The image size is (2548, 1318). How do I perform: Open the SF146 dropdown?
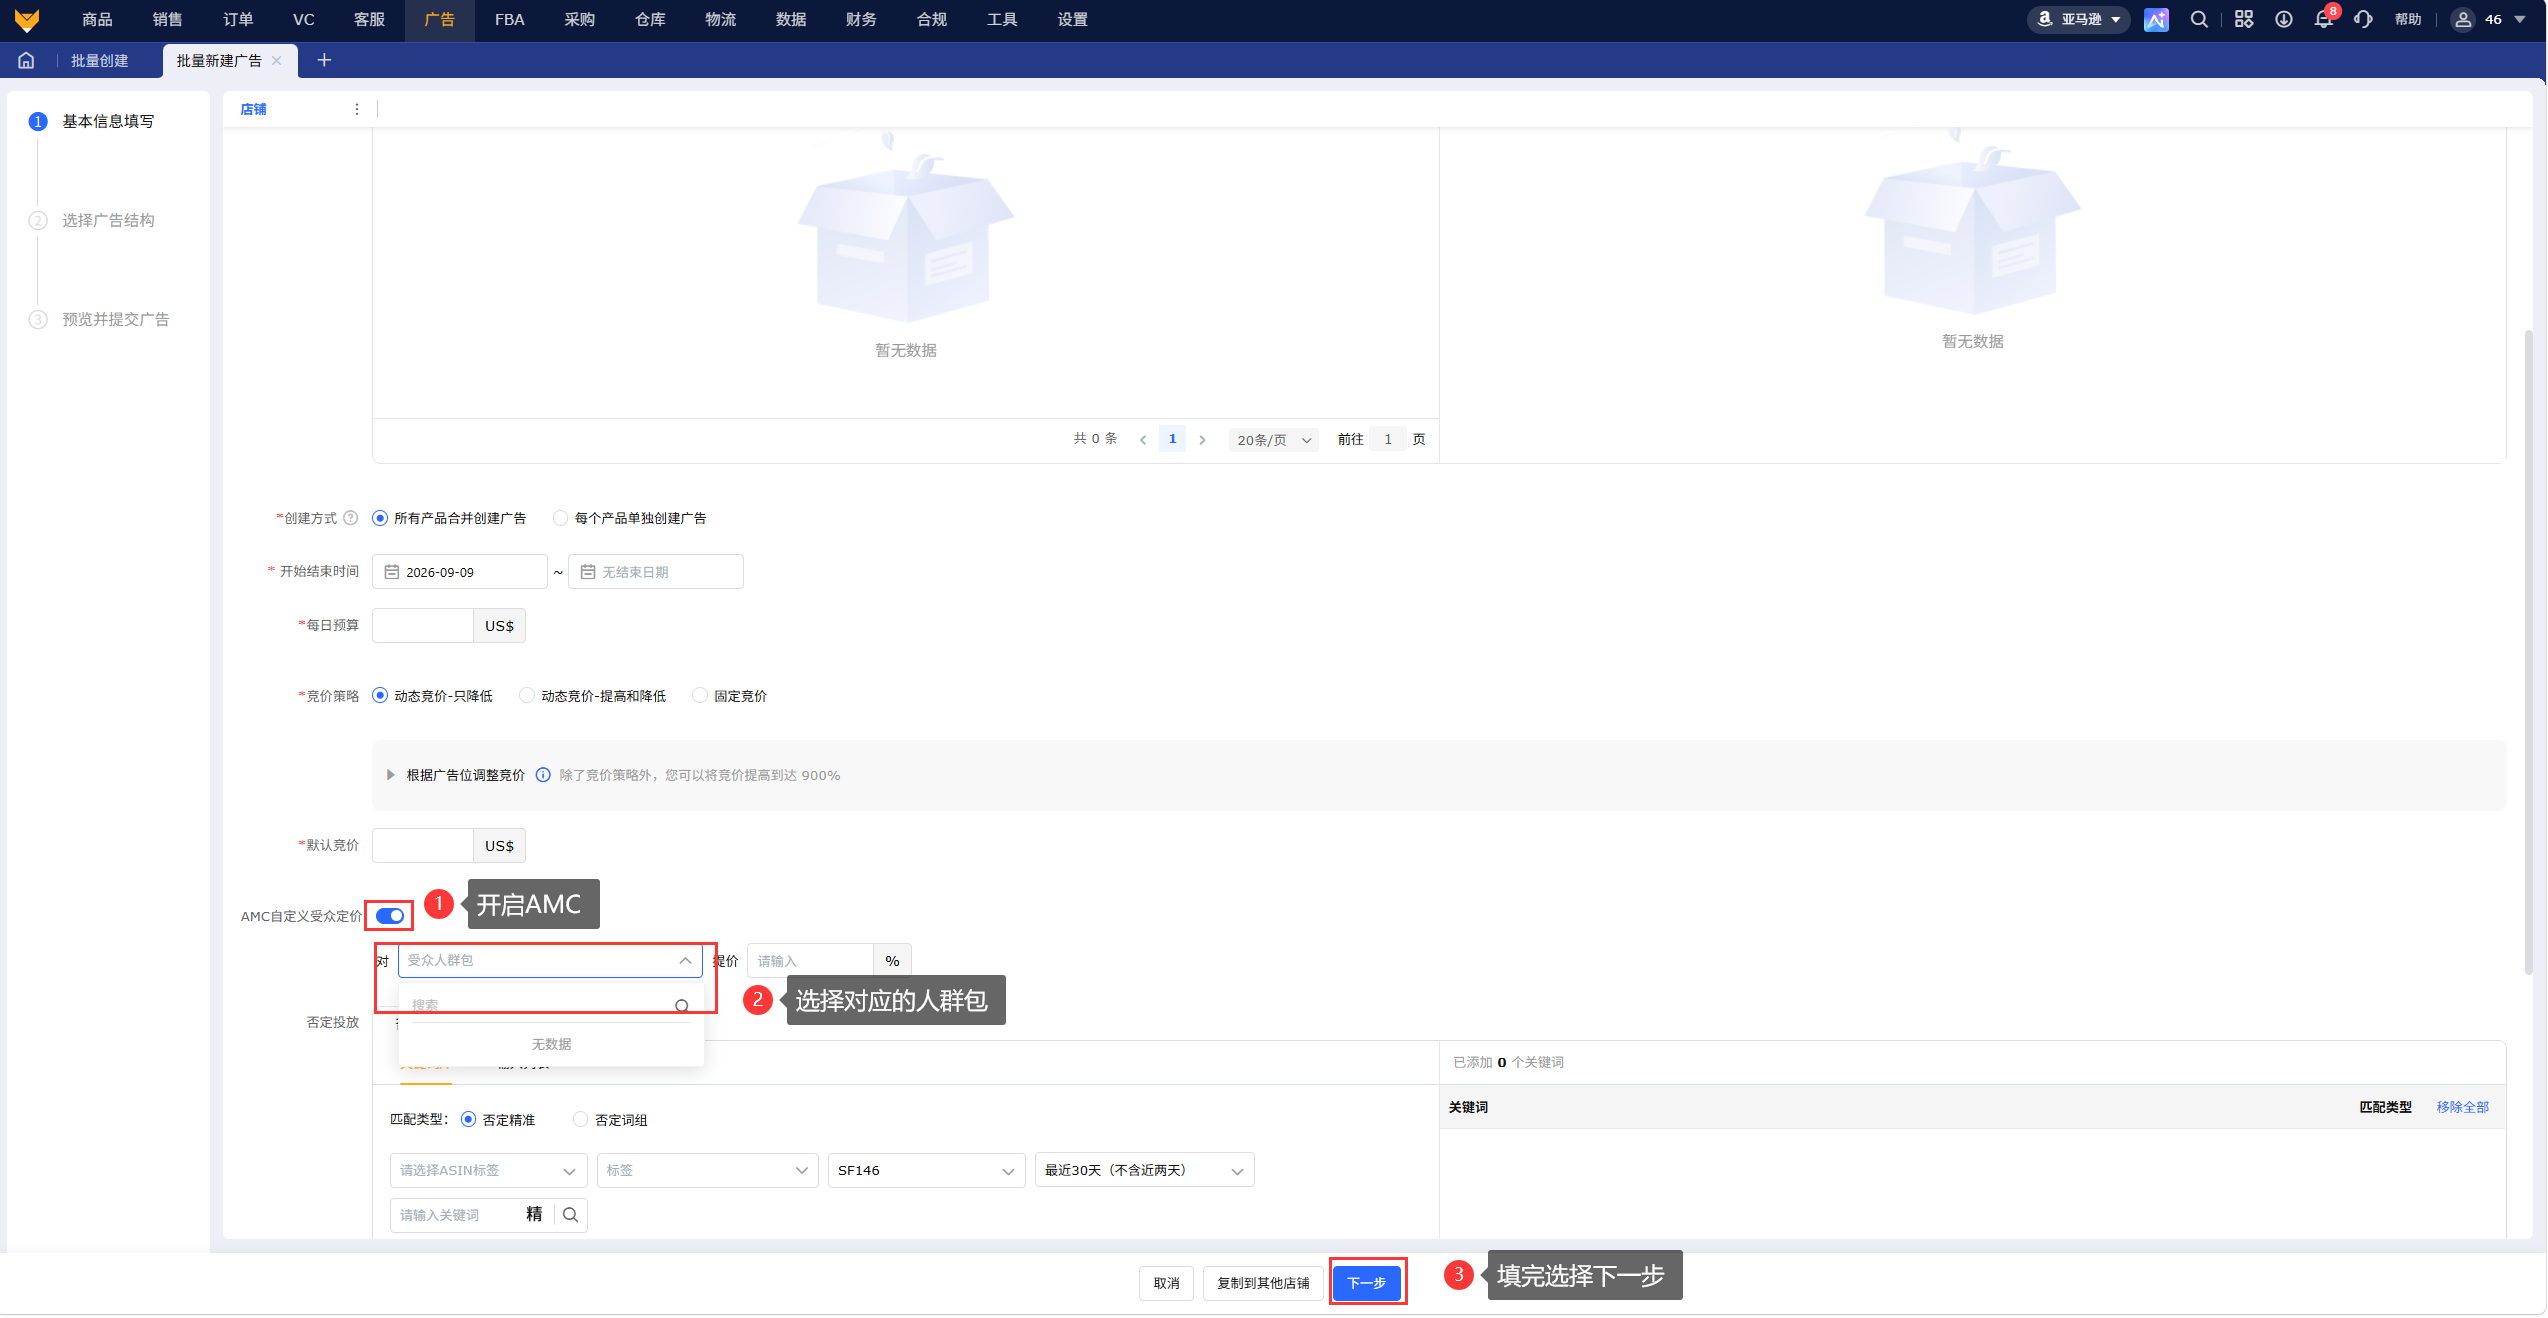point(926,1171)
